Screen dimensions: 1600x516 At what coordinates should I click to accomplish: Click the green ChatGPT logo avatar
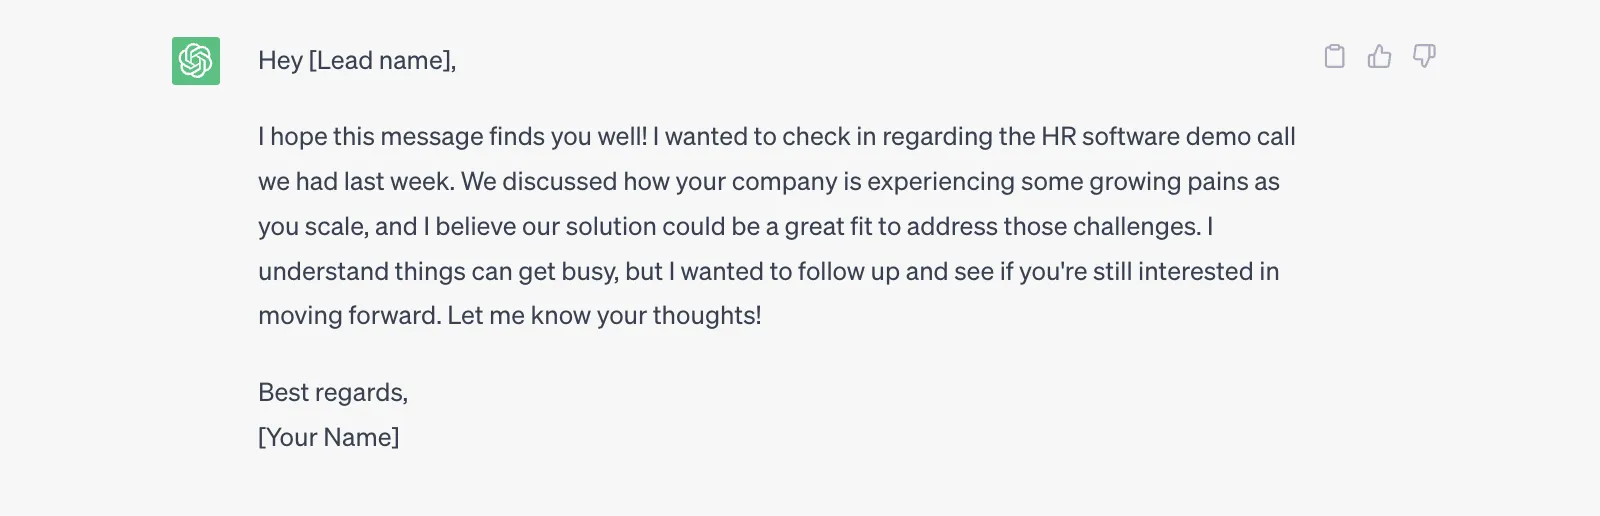point(196,61)
